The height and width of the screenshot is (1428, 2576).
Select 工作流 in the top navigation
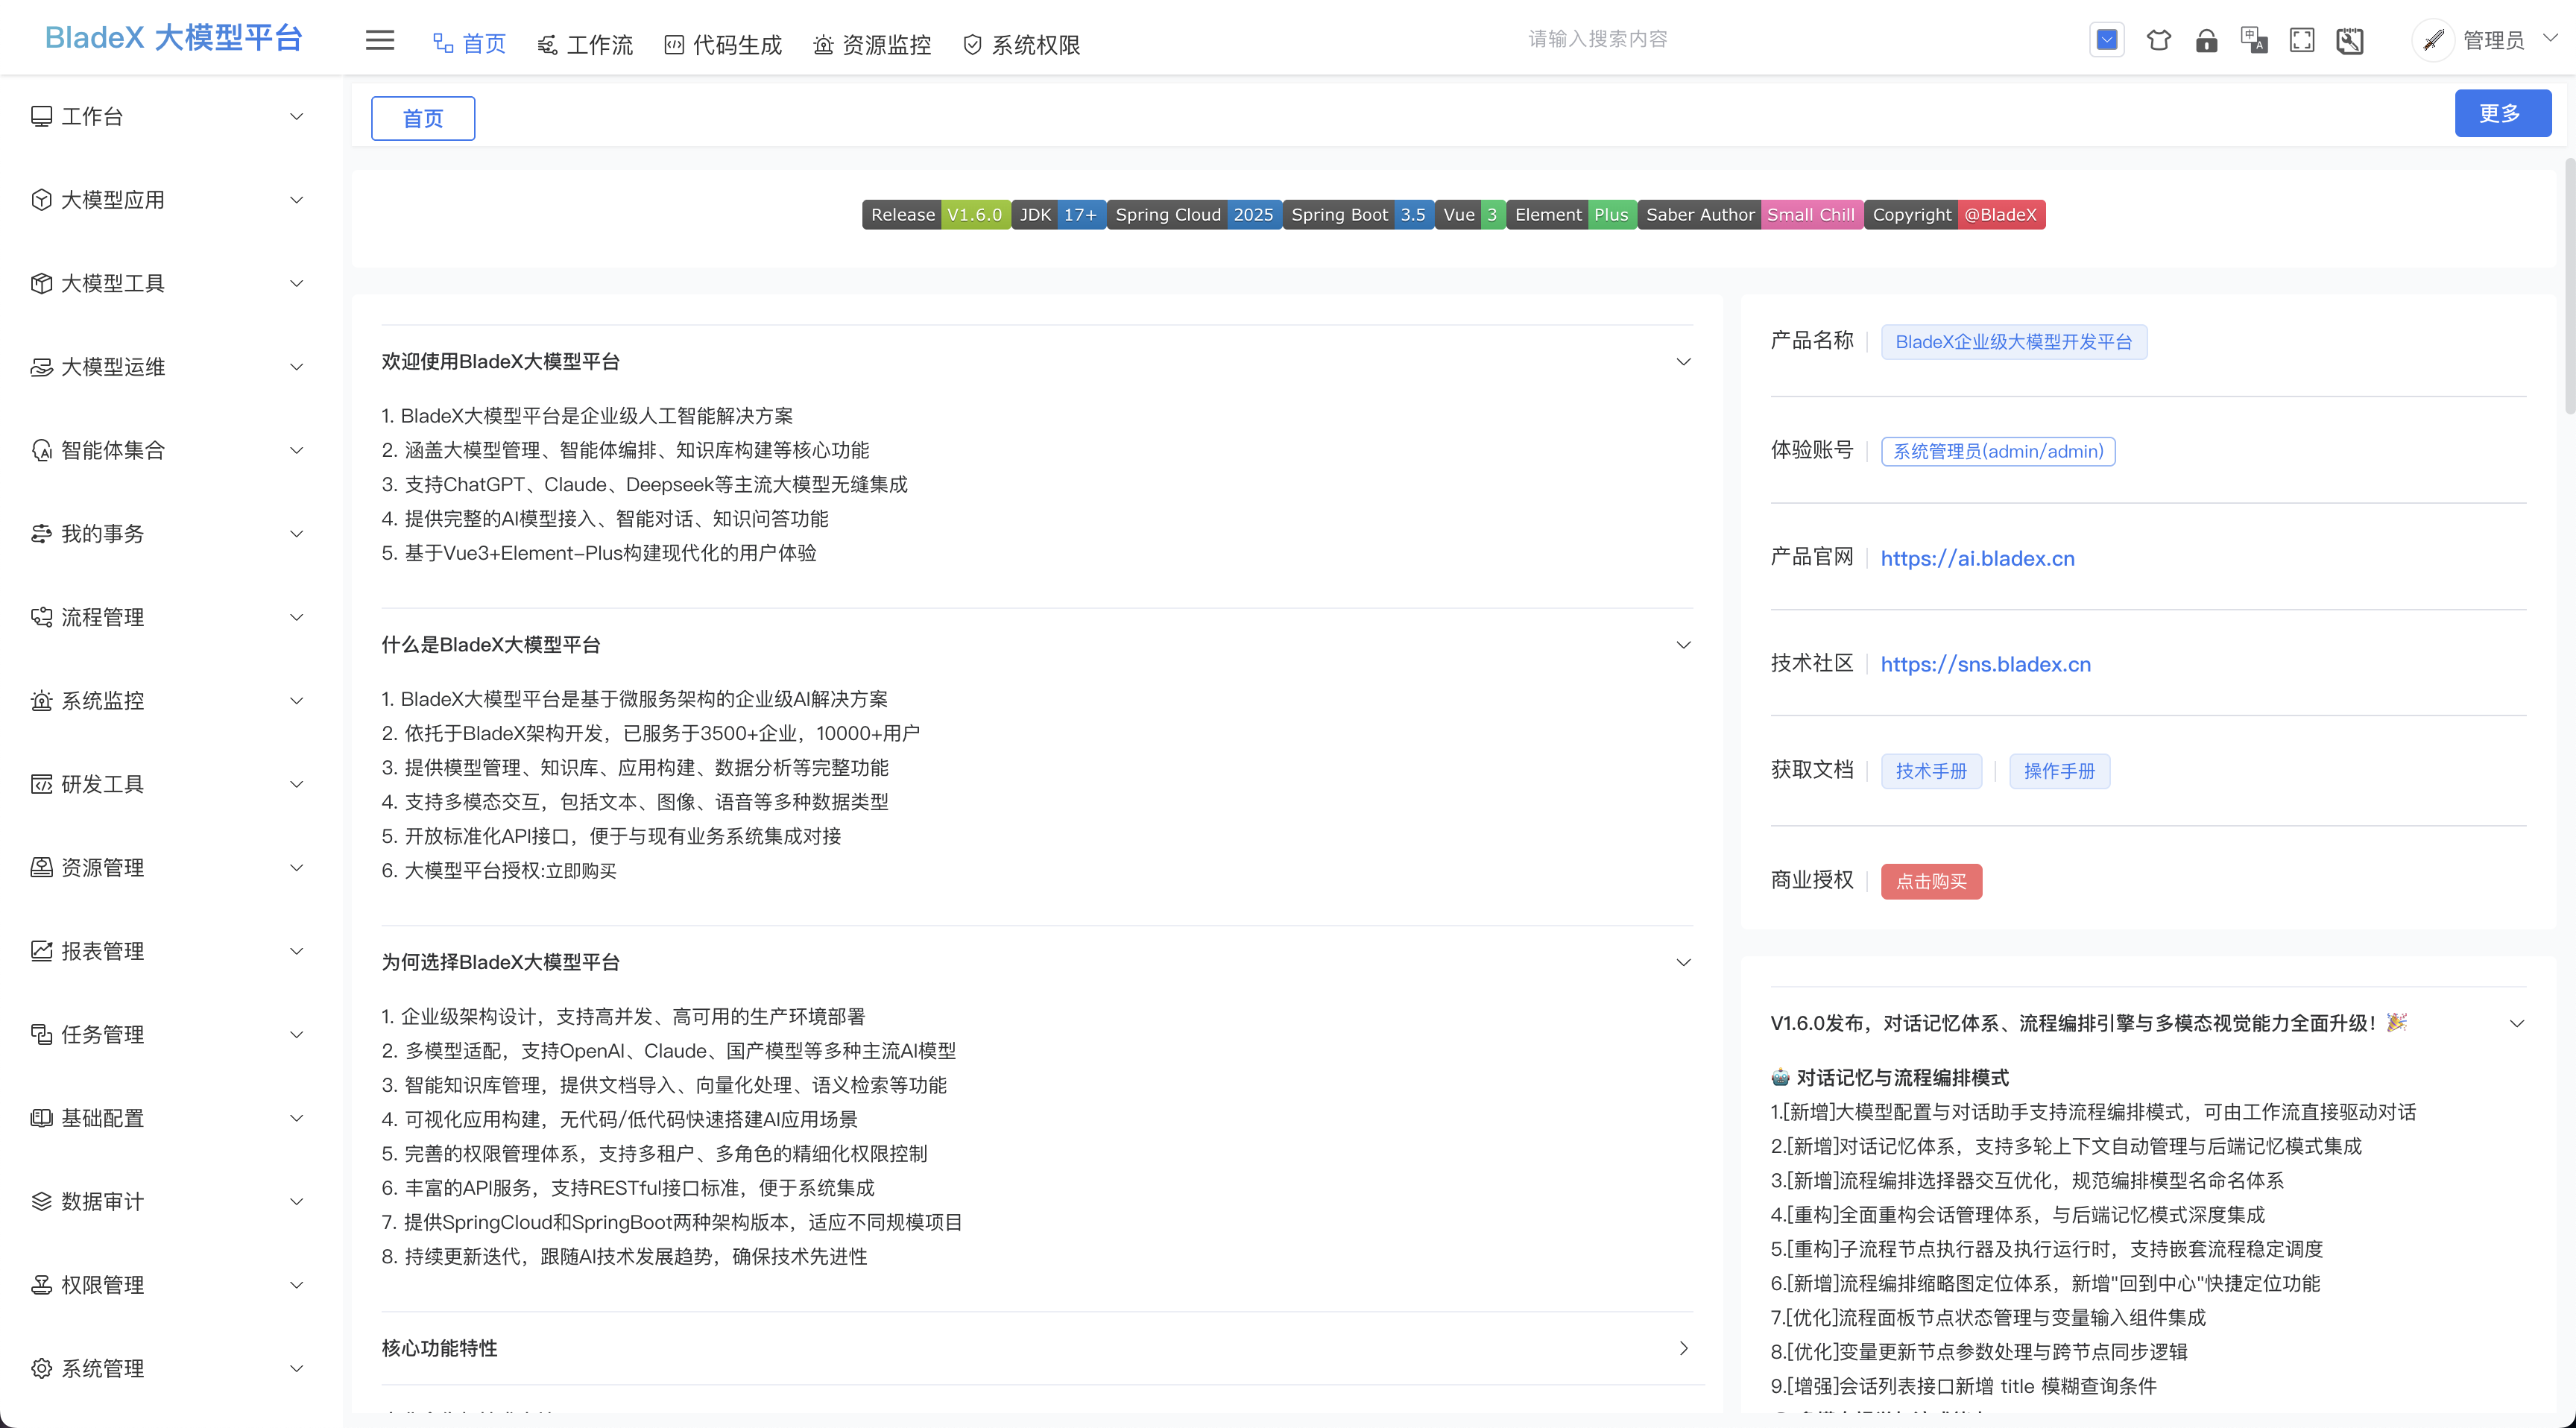click(585, 44)
